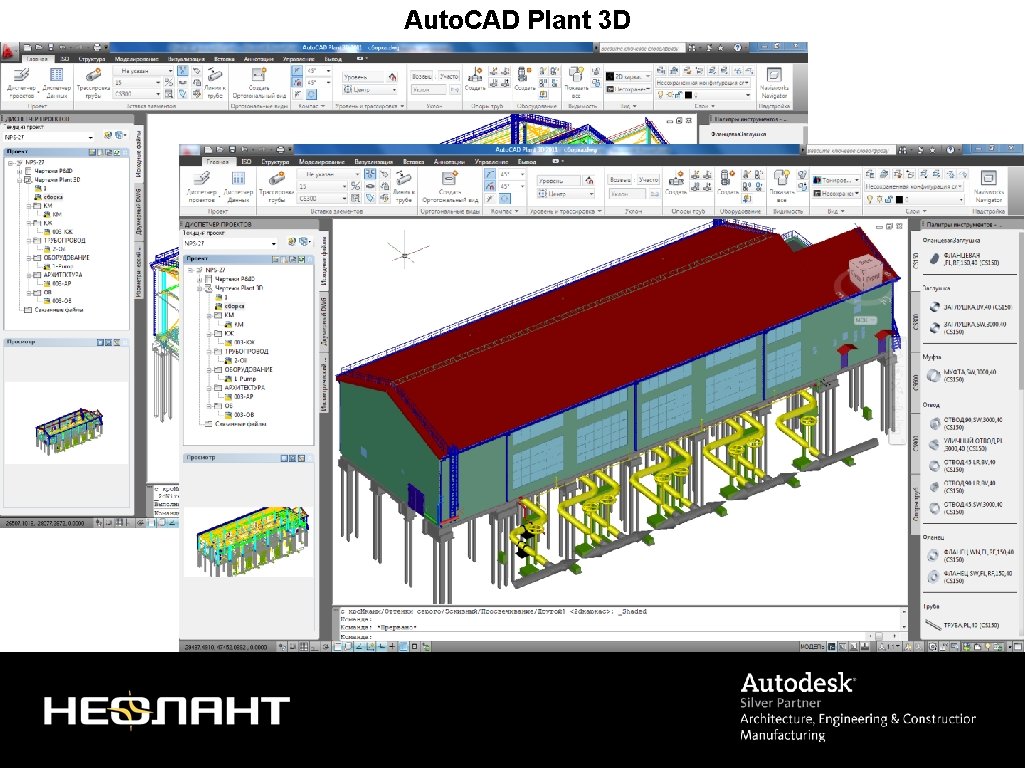Toggle the first compass button in Компас panel
Image resolution: width=1025 pixels, height=768 pixels.
coord(490,175)
